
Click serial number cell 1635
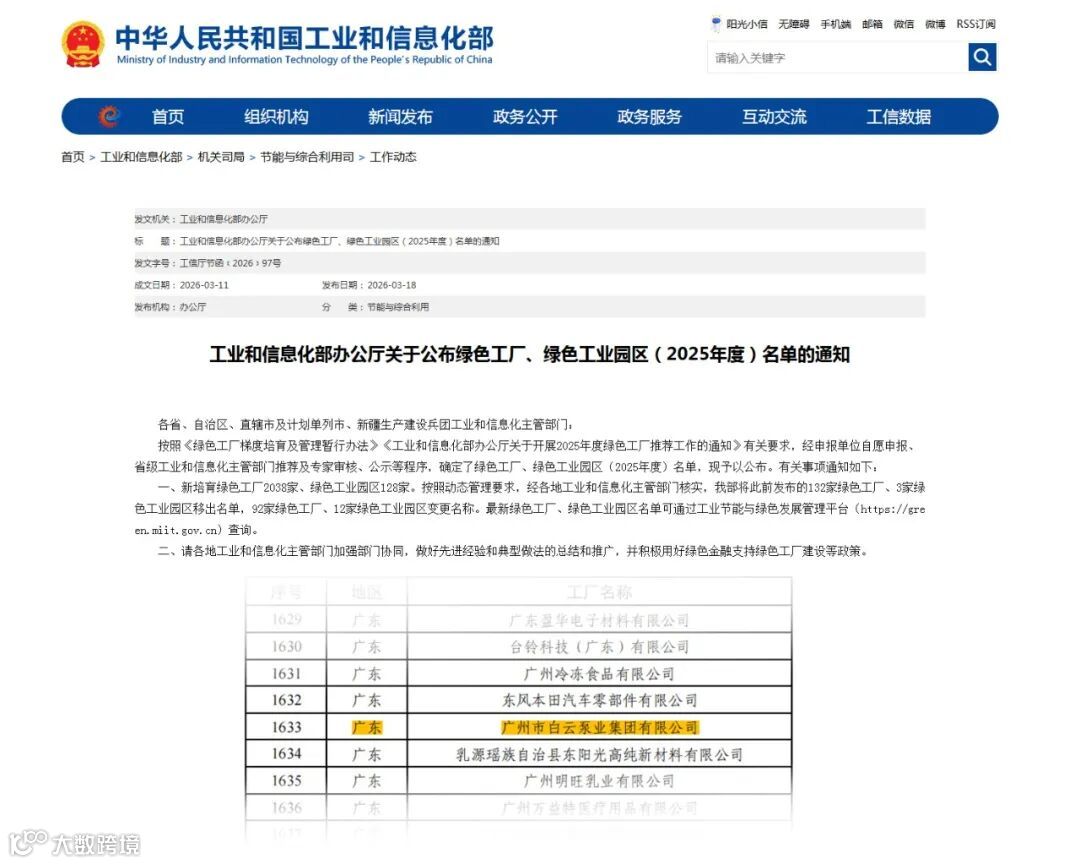point(286,781)
